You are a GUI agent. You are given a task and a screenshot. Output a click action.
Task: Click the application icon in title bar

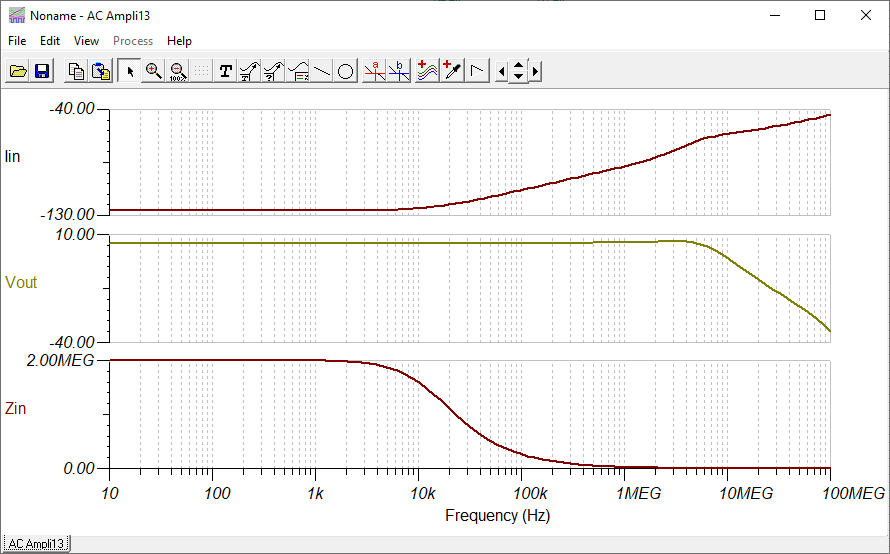(x=17, y=15)
